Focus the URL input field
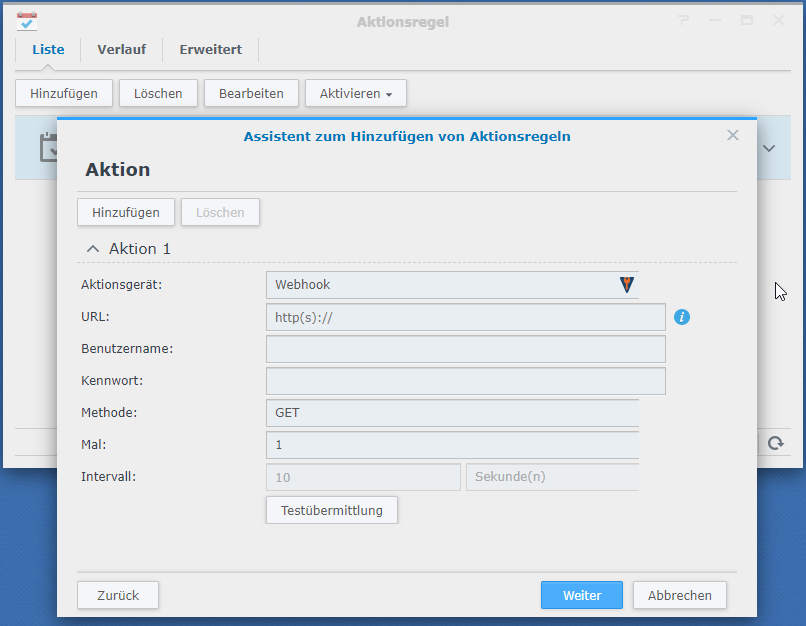 pyautogui.click(x=466, y=317)
